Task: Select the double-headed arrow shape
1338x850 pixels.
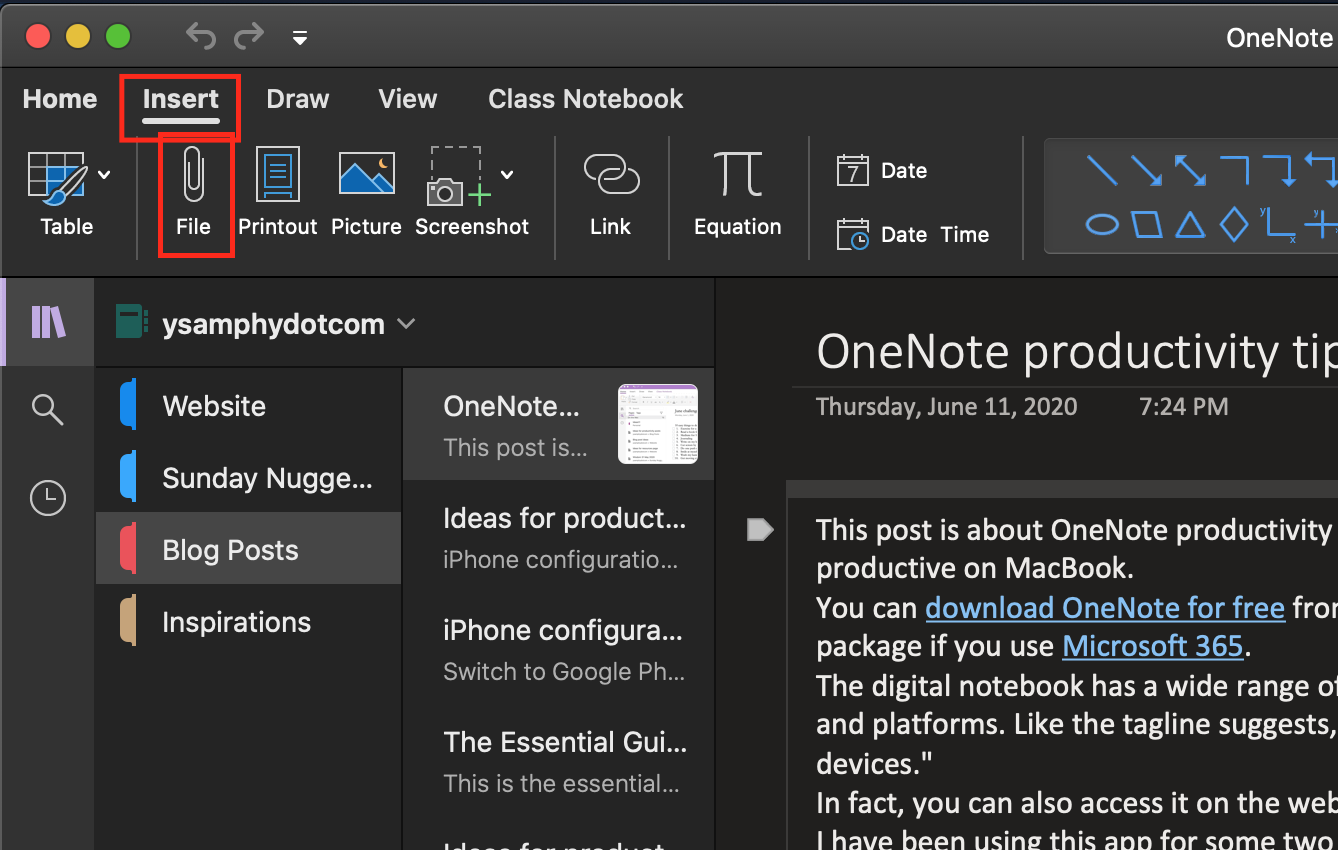Action: (1190, 170)
